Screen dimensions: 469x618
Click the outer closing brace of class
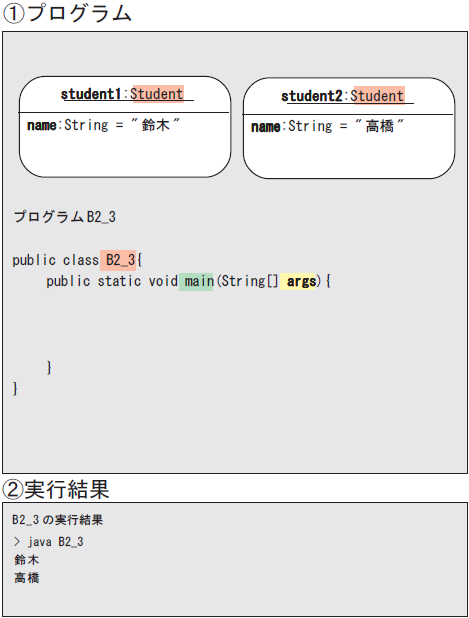coord(15,389)
